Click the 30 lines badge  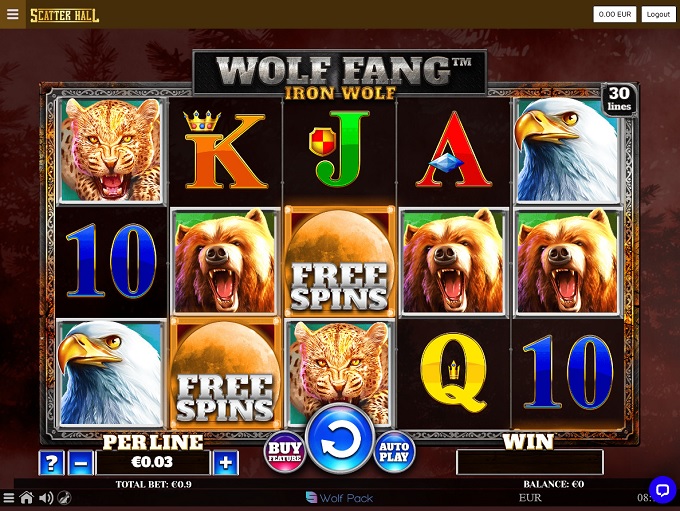(x=619, y=99)
